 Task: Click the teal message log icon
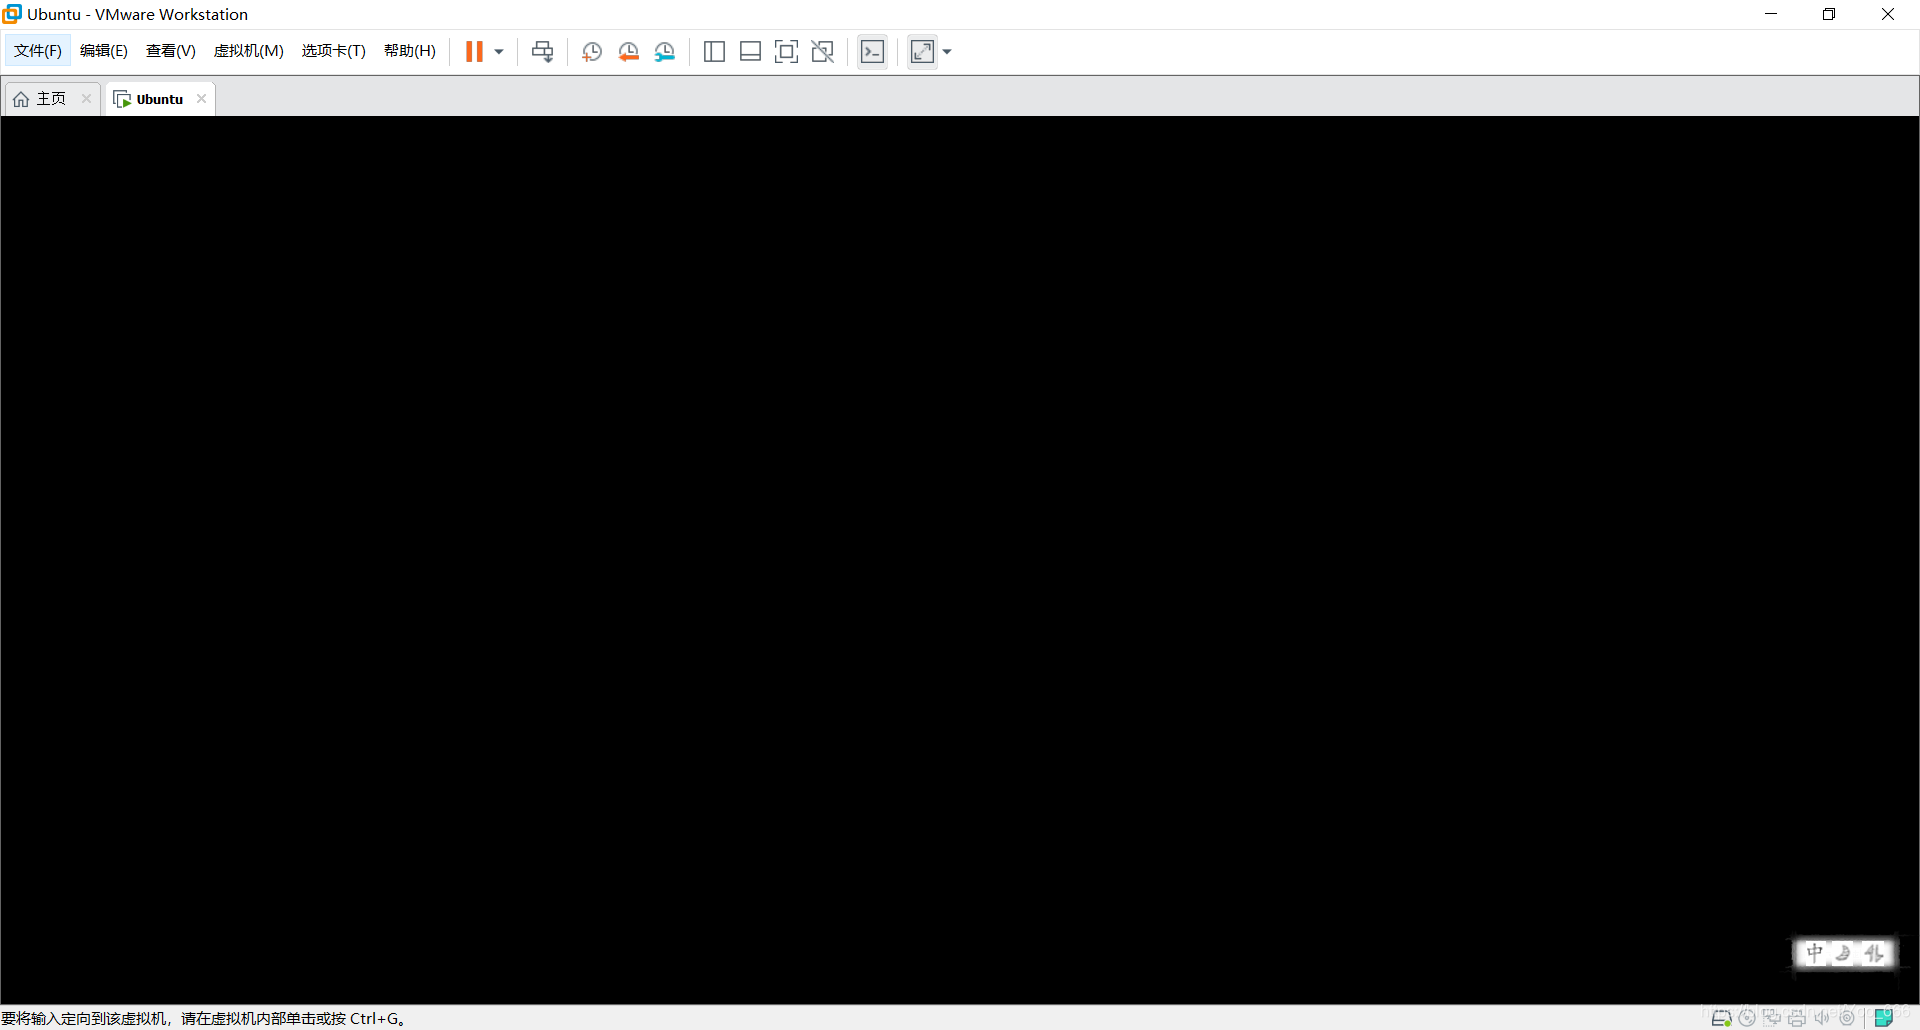1884,1018
